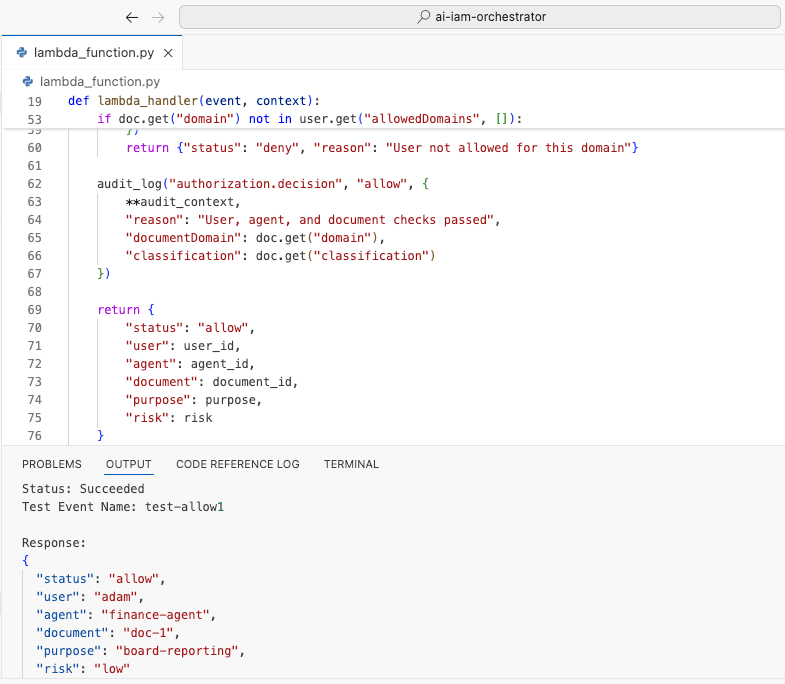The width and height of the screenshot is (785, 684).
Task: Click lambda_function.py in the breadcrumb
Action: coord(100,81)
